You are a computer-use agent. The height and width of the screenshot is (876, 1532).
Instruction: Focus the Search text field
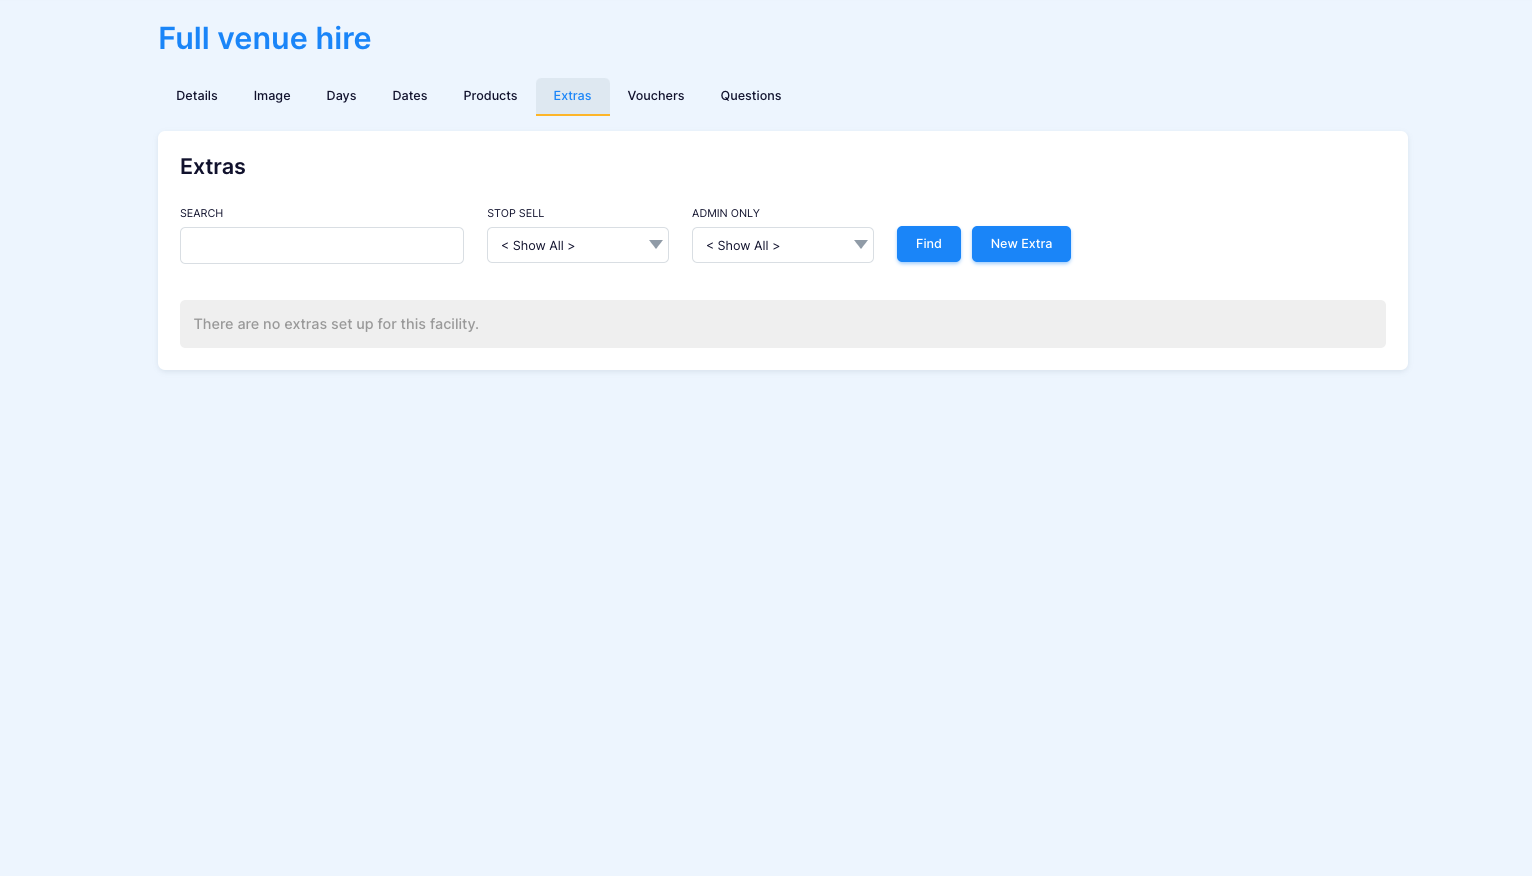pyautogui.click(x=322, y=245)
